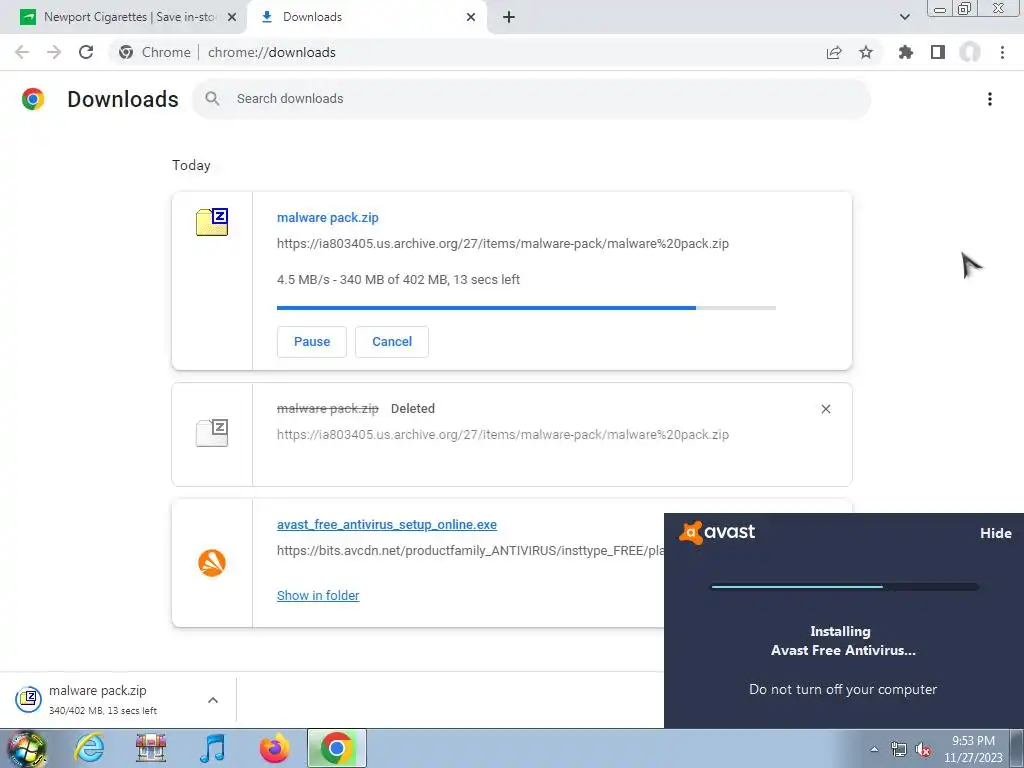The width and height of the screenshot is (1024, 768).
Task: Cancel the malware pack.zip download
Action: pos(392,342)
